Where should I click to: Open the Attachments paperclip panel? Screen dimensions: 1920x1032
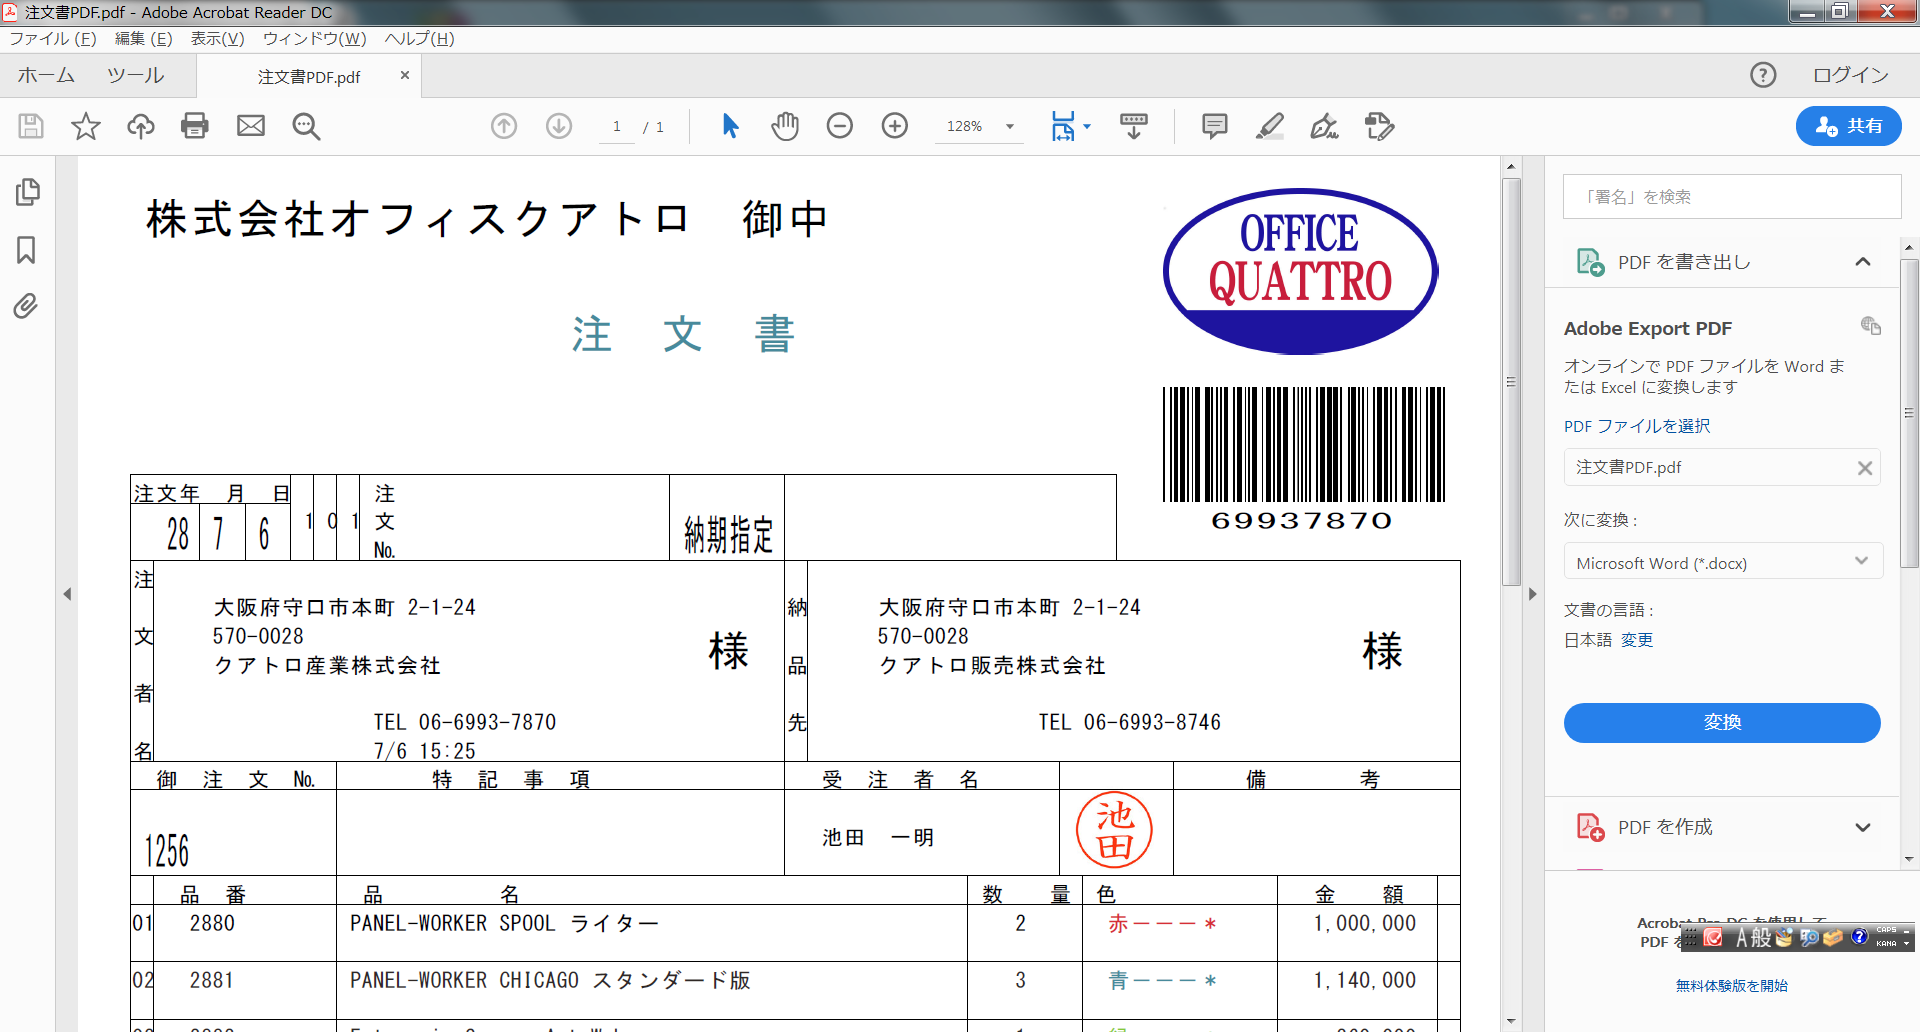point(27,306)
